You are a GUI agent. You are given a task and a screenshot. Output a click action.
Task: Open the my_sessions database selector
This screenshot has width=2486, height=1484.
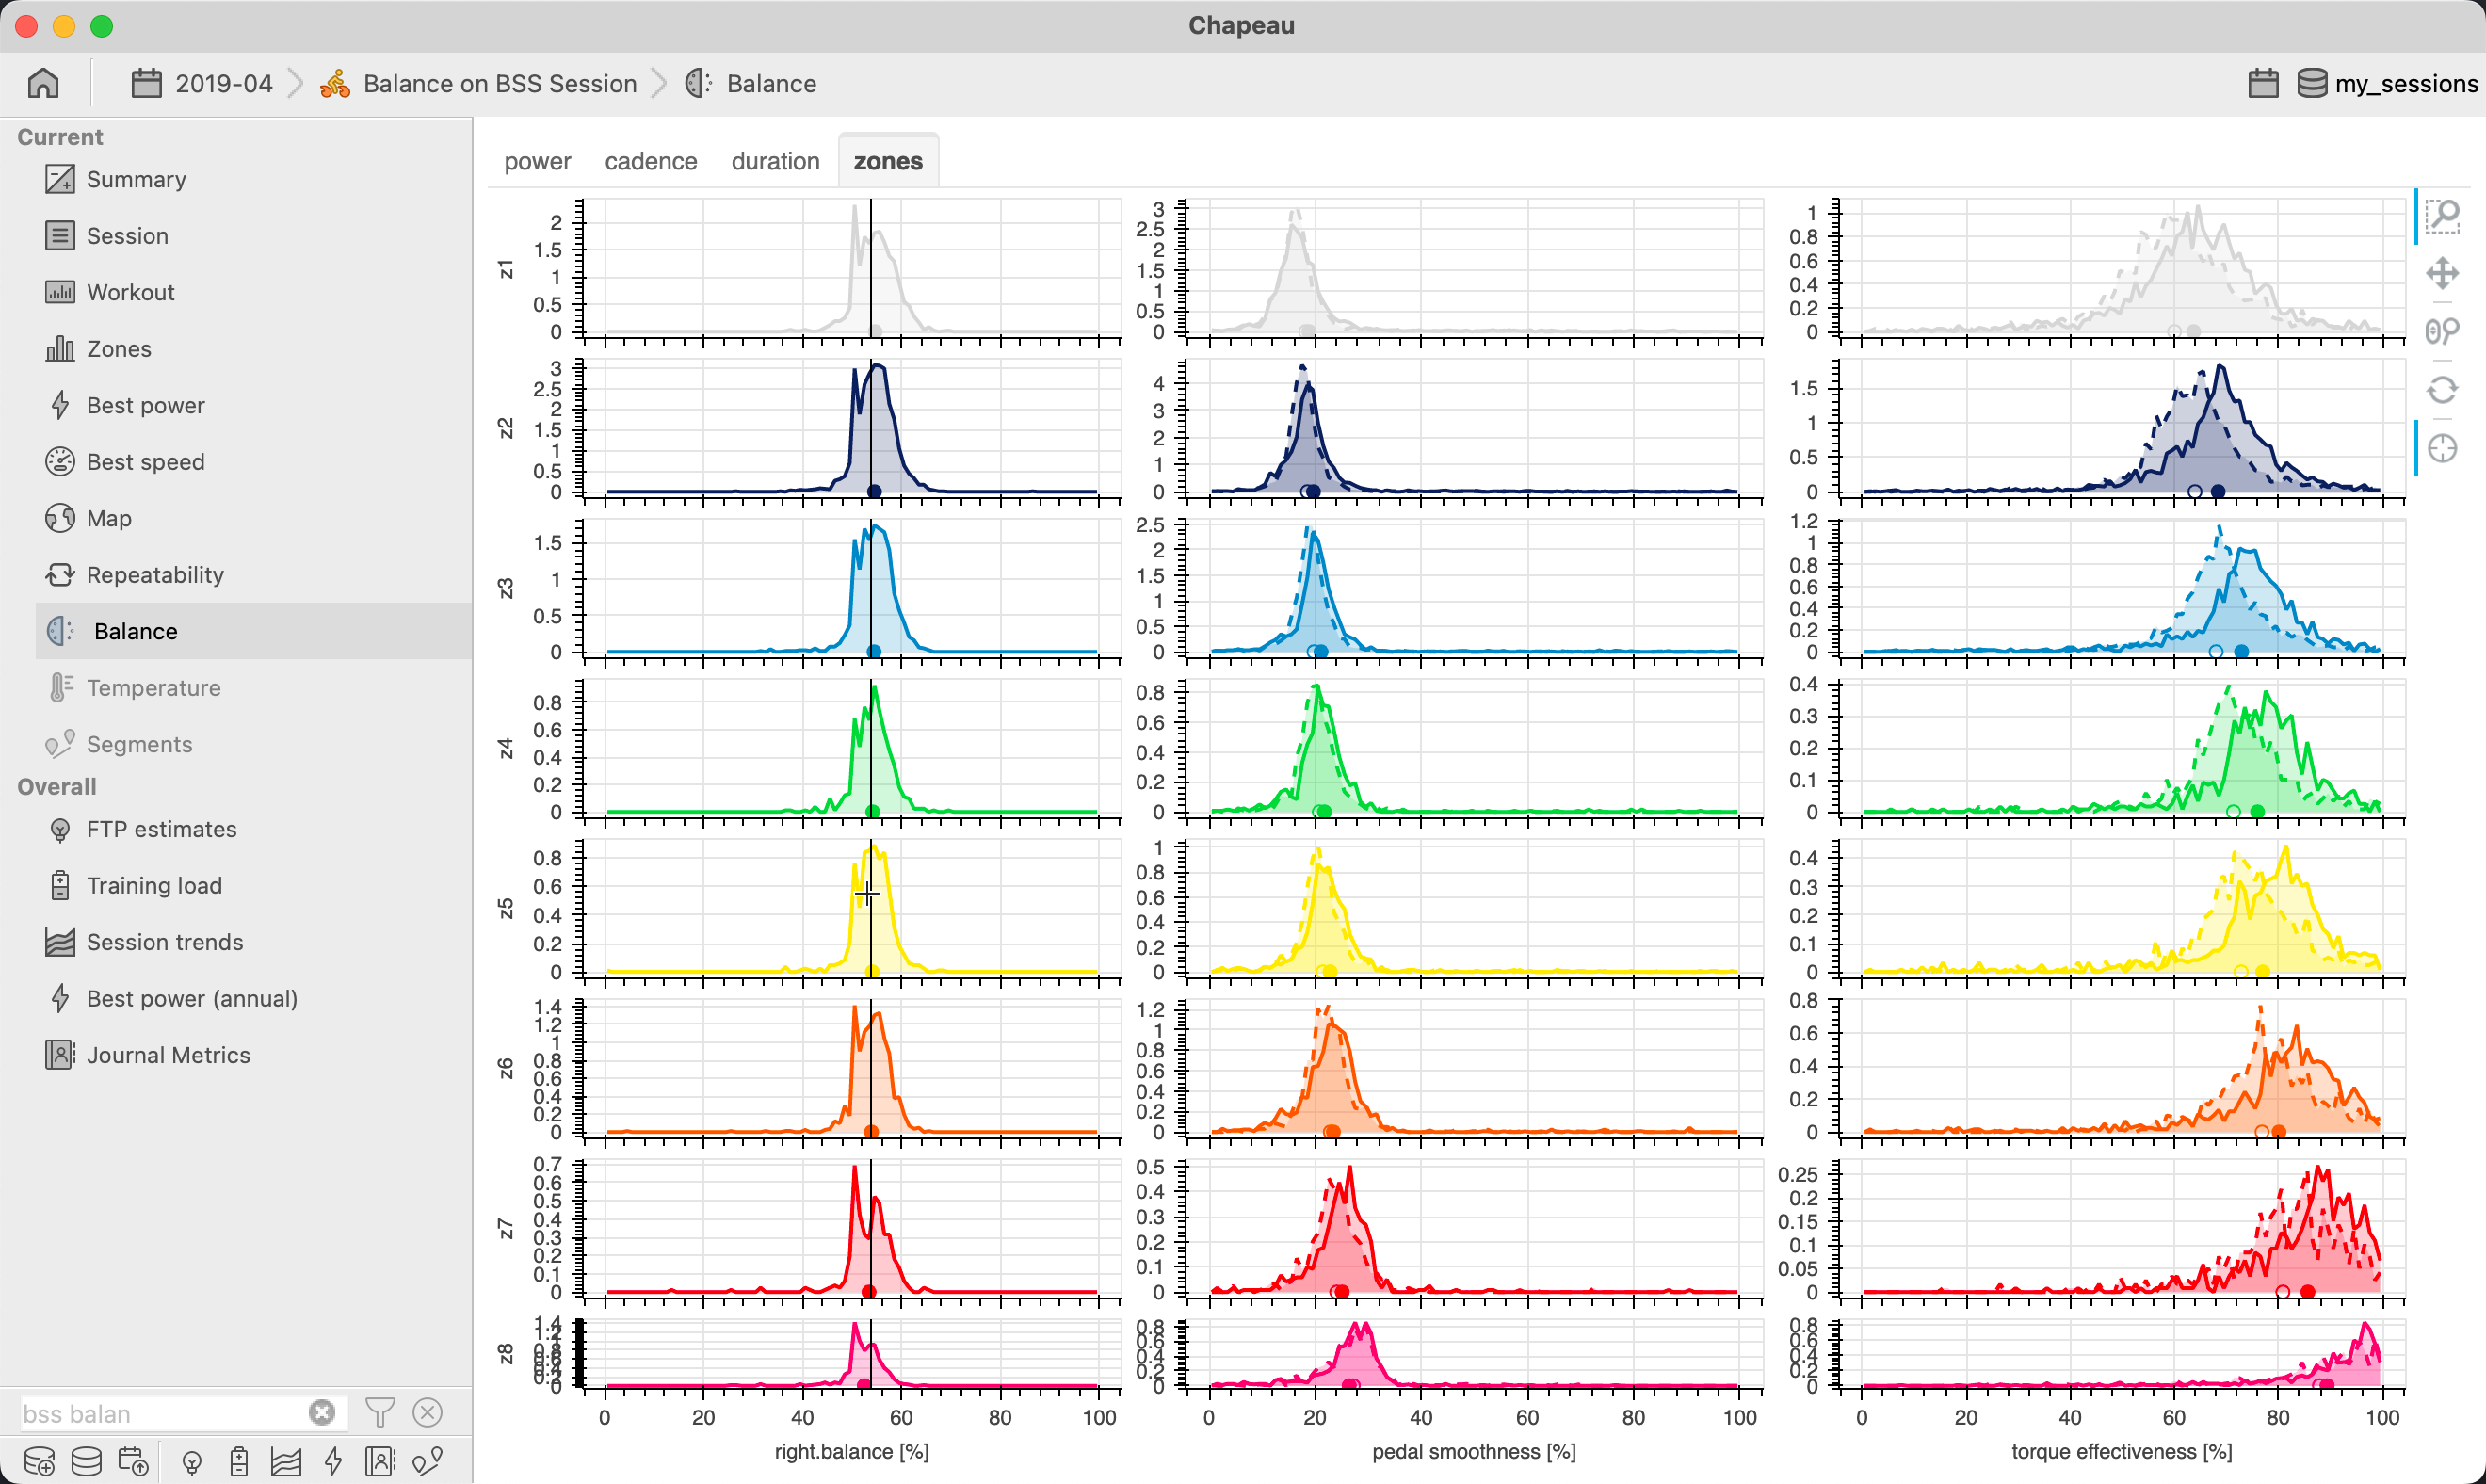click(x=2387, y=83)
